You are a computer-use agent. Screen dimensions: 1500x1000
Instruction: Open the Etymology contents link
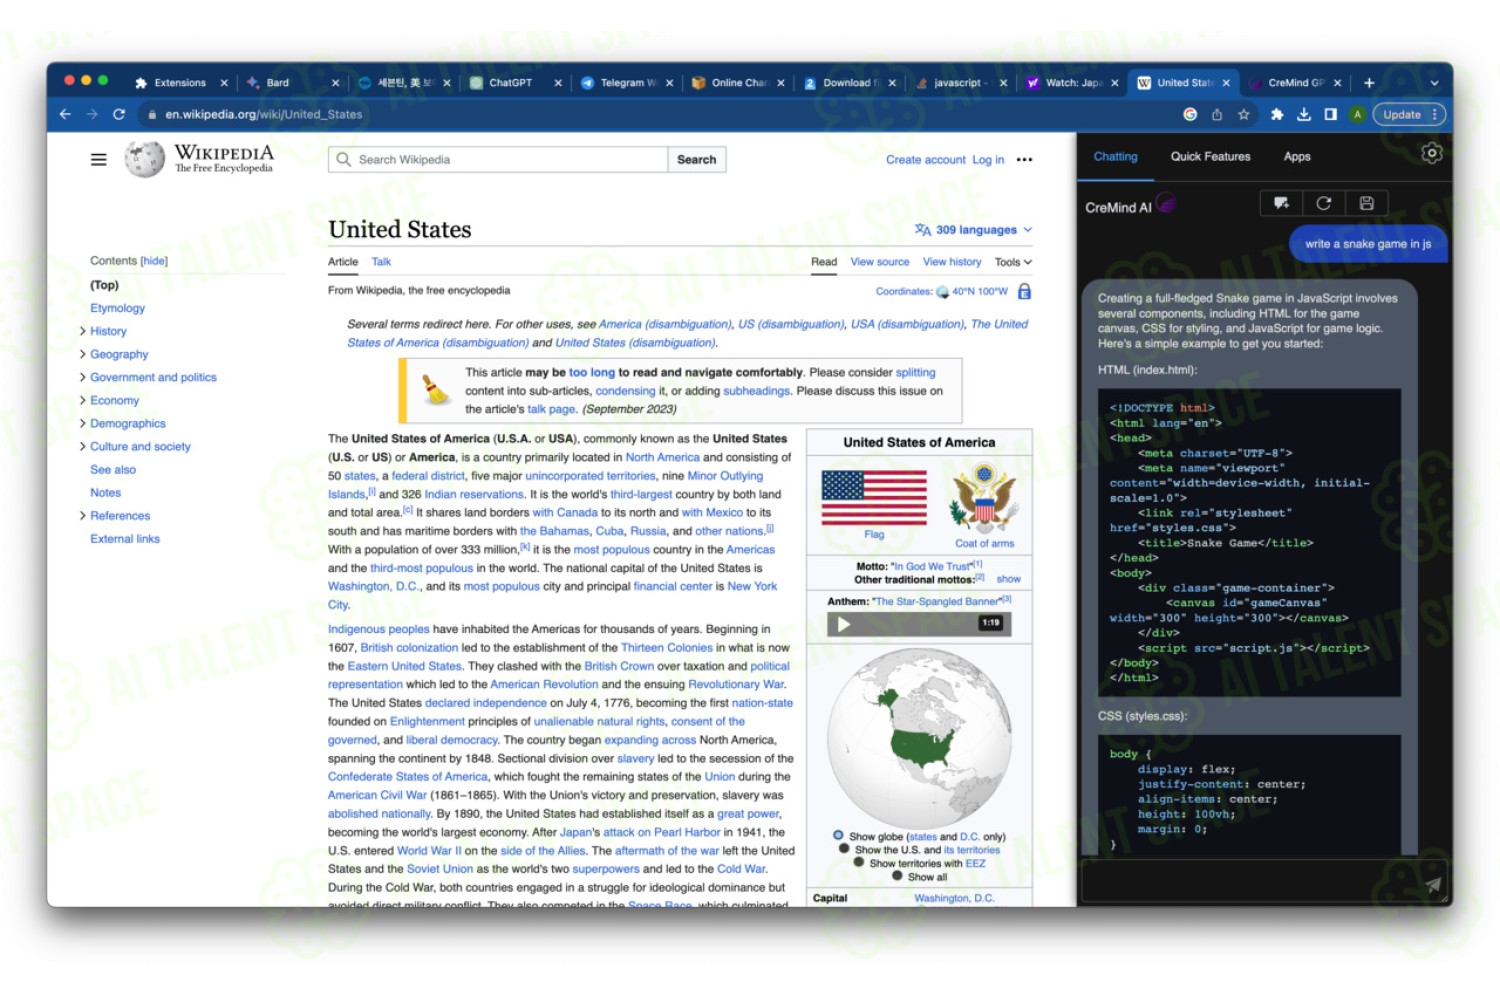118,308
